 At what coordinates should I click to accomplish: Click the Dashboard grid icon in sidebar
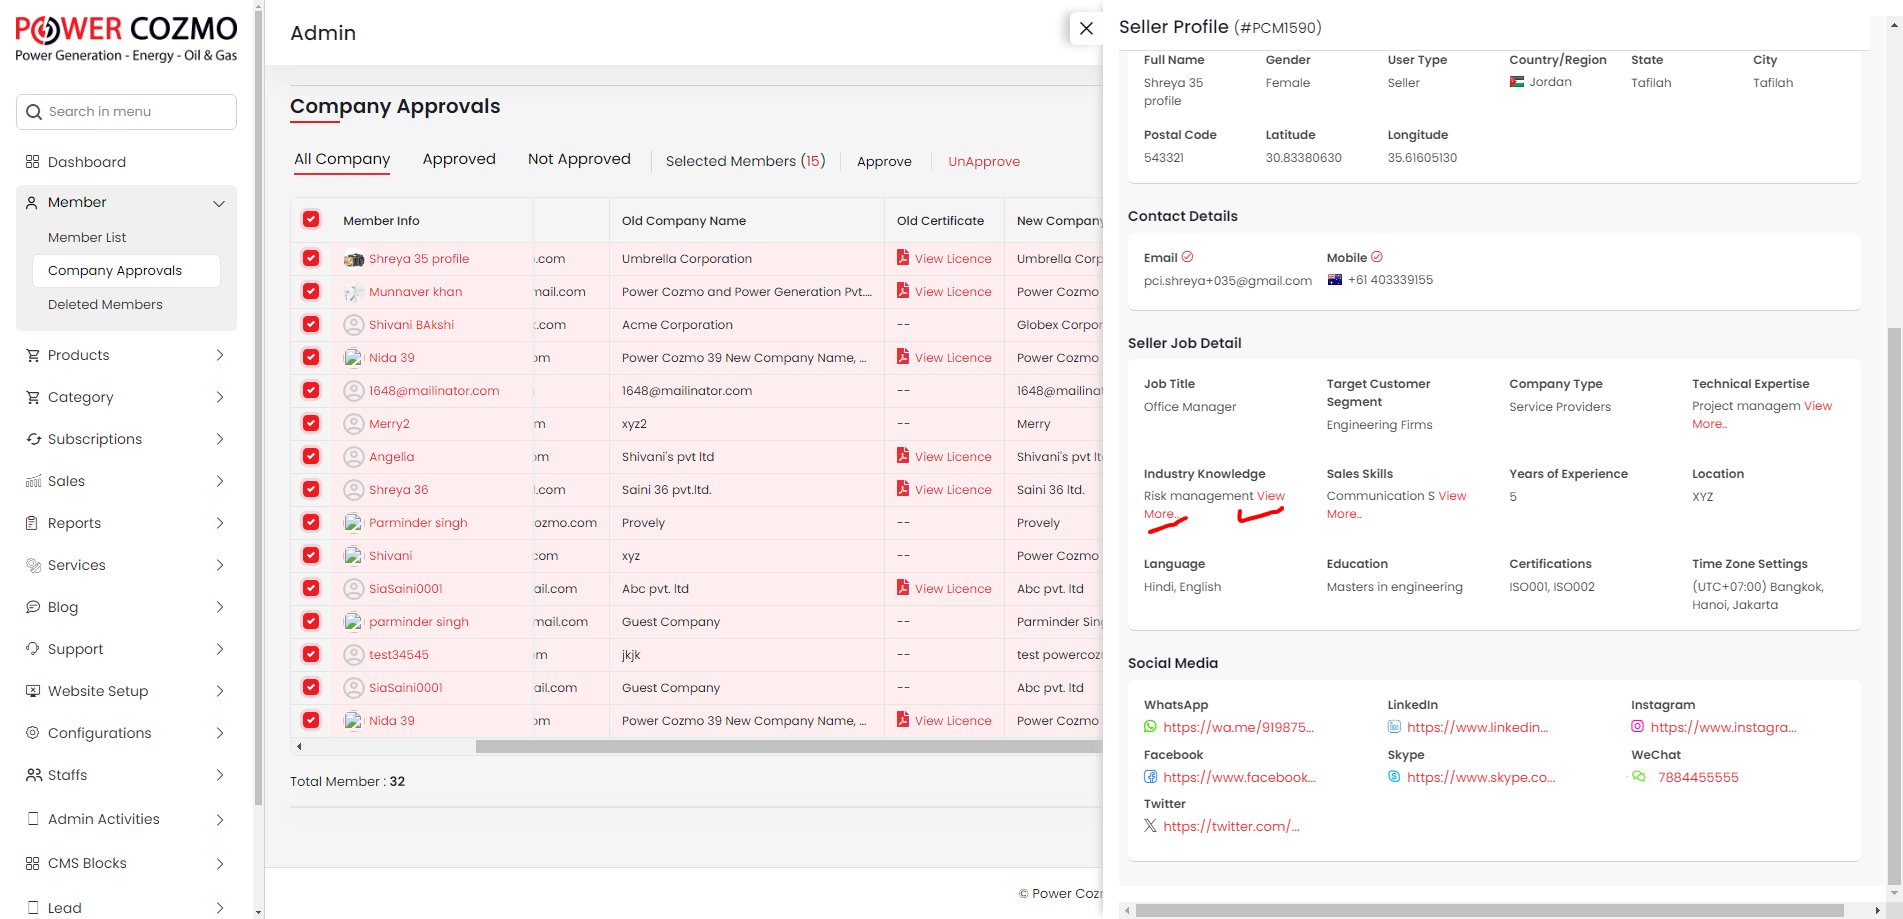coord(33,162)
